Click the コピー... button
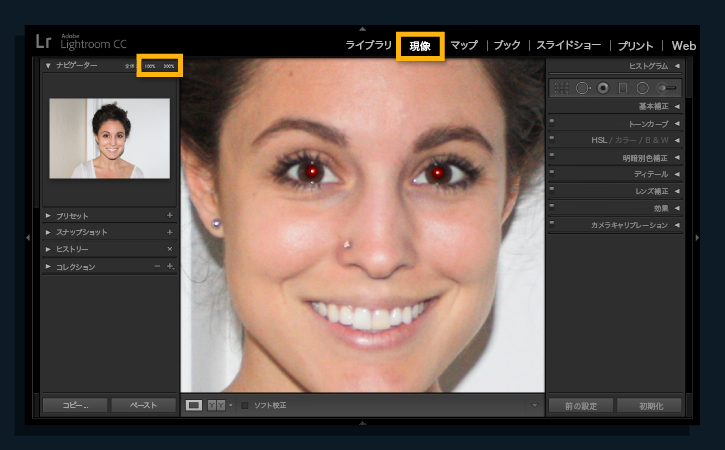This screenshot has height=450, width=725. point(75,405)
